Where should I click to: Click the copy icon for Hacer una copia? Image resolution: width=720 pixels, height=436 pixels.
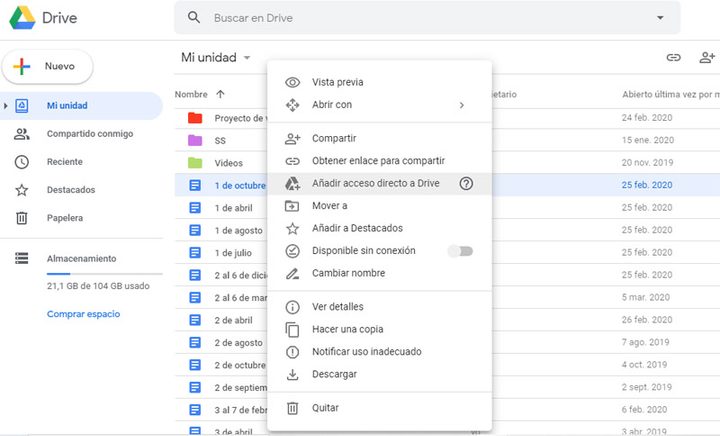pyautogui.click(x=292, y=330)
